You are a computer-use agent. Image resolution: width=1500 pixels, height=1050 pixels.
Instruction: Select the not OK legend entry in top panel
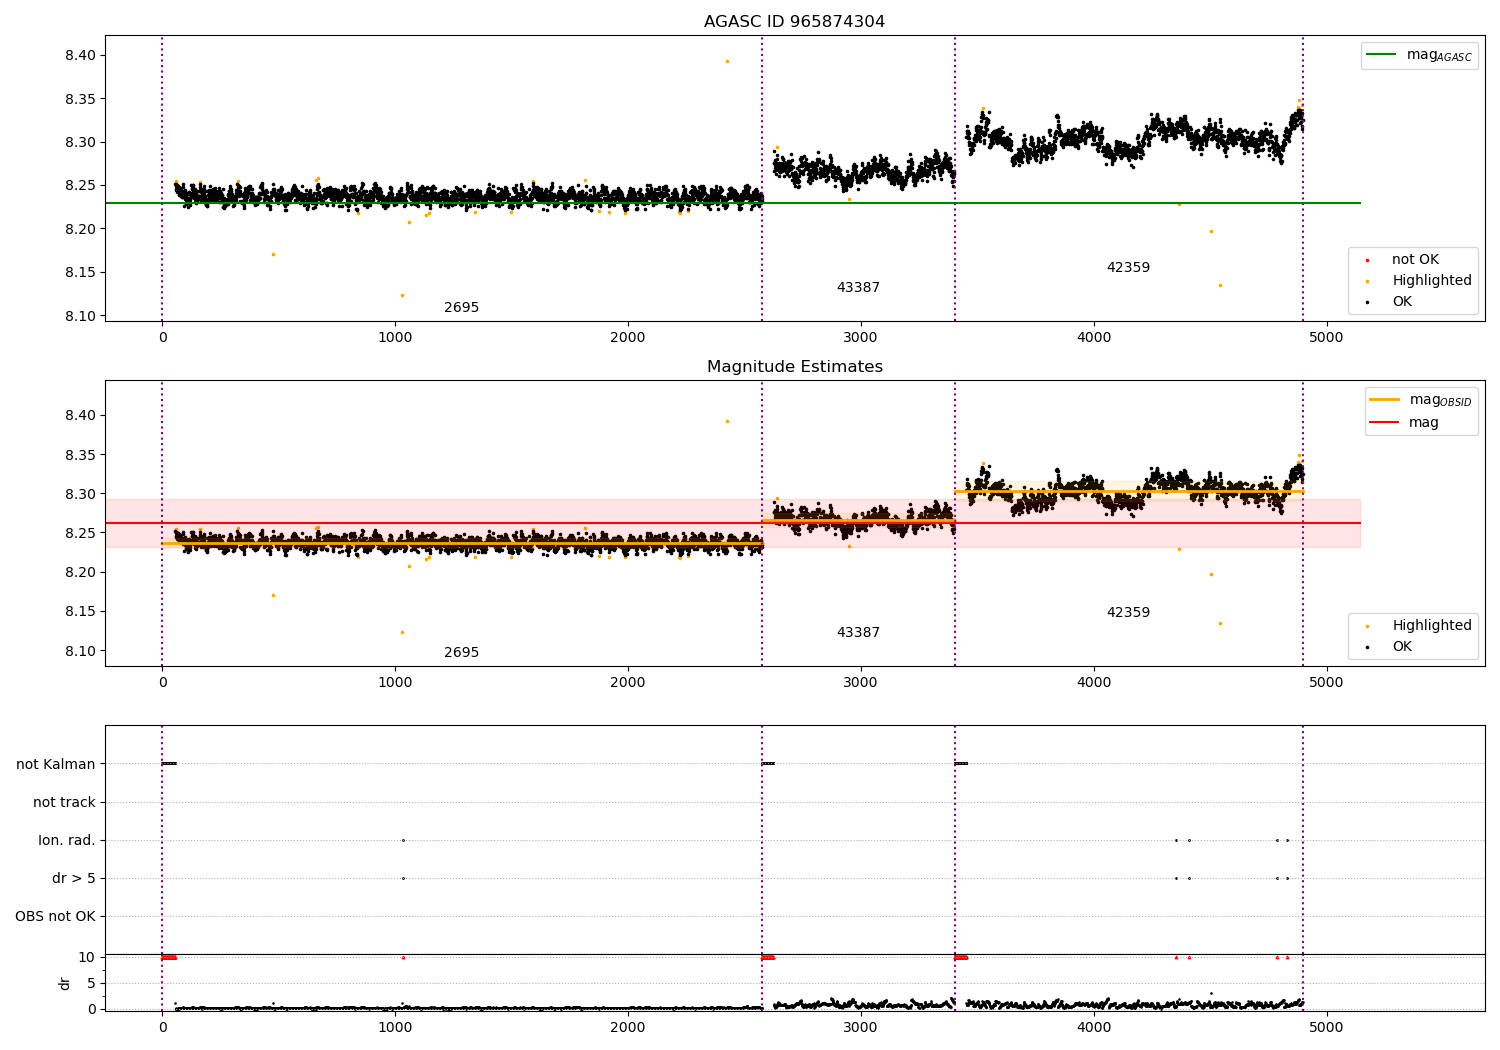point(1415,260)
